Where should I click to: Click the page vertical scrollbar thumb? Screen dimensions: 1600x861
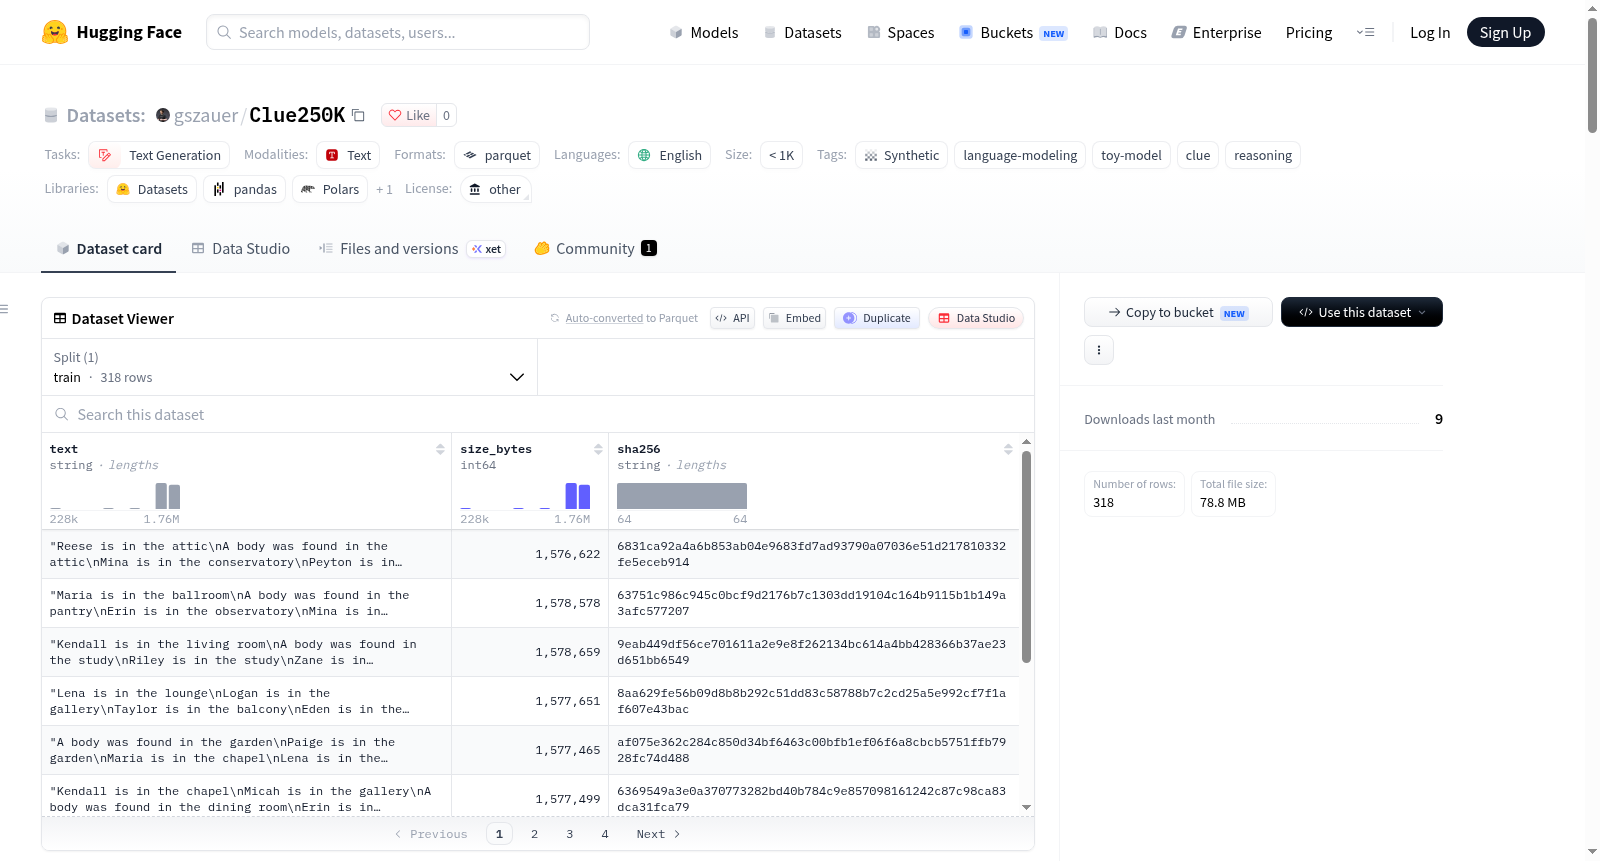click(x=1592, y=75)
